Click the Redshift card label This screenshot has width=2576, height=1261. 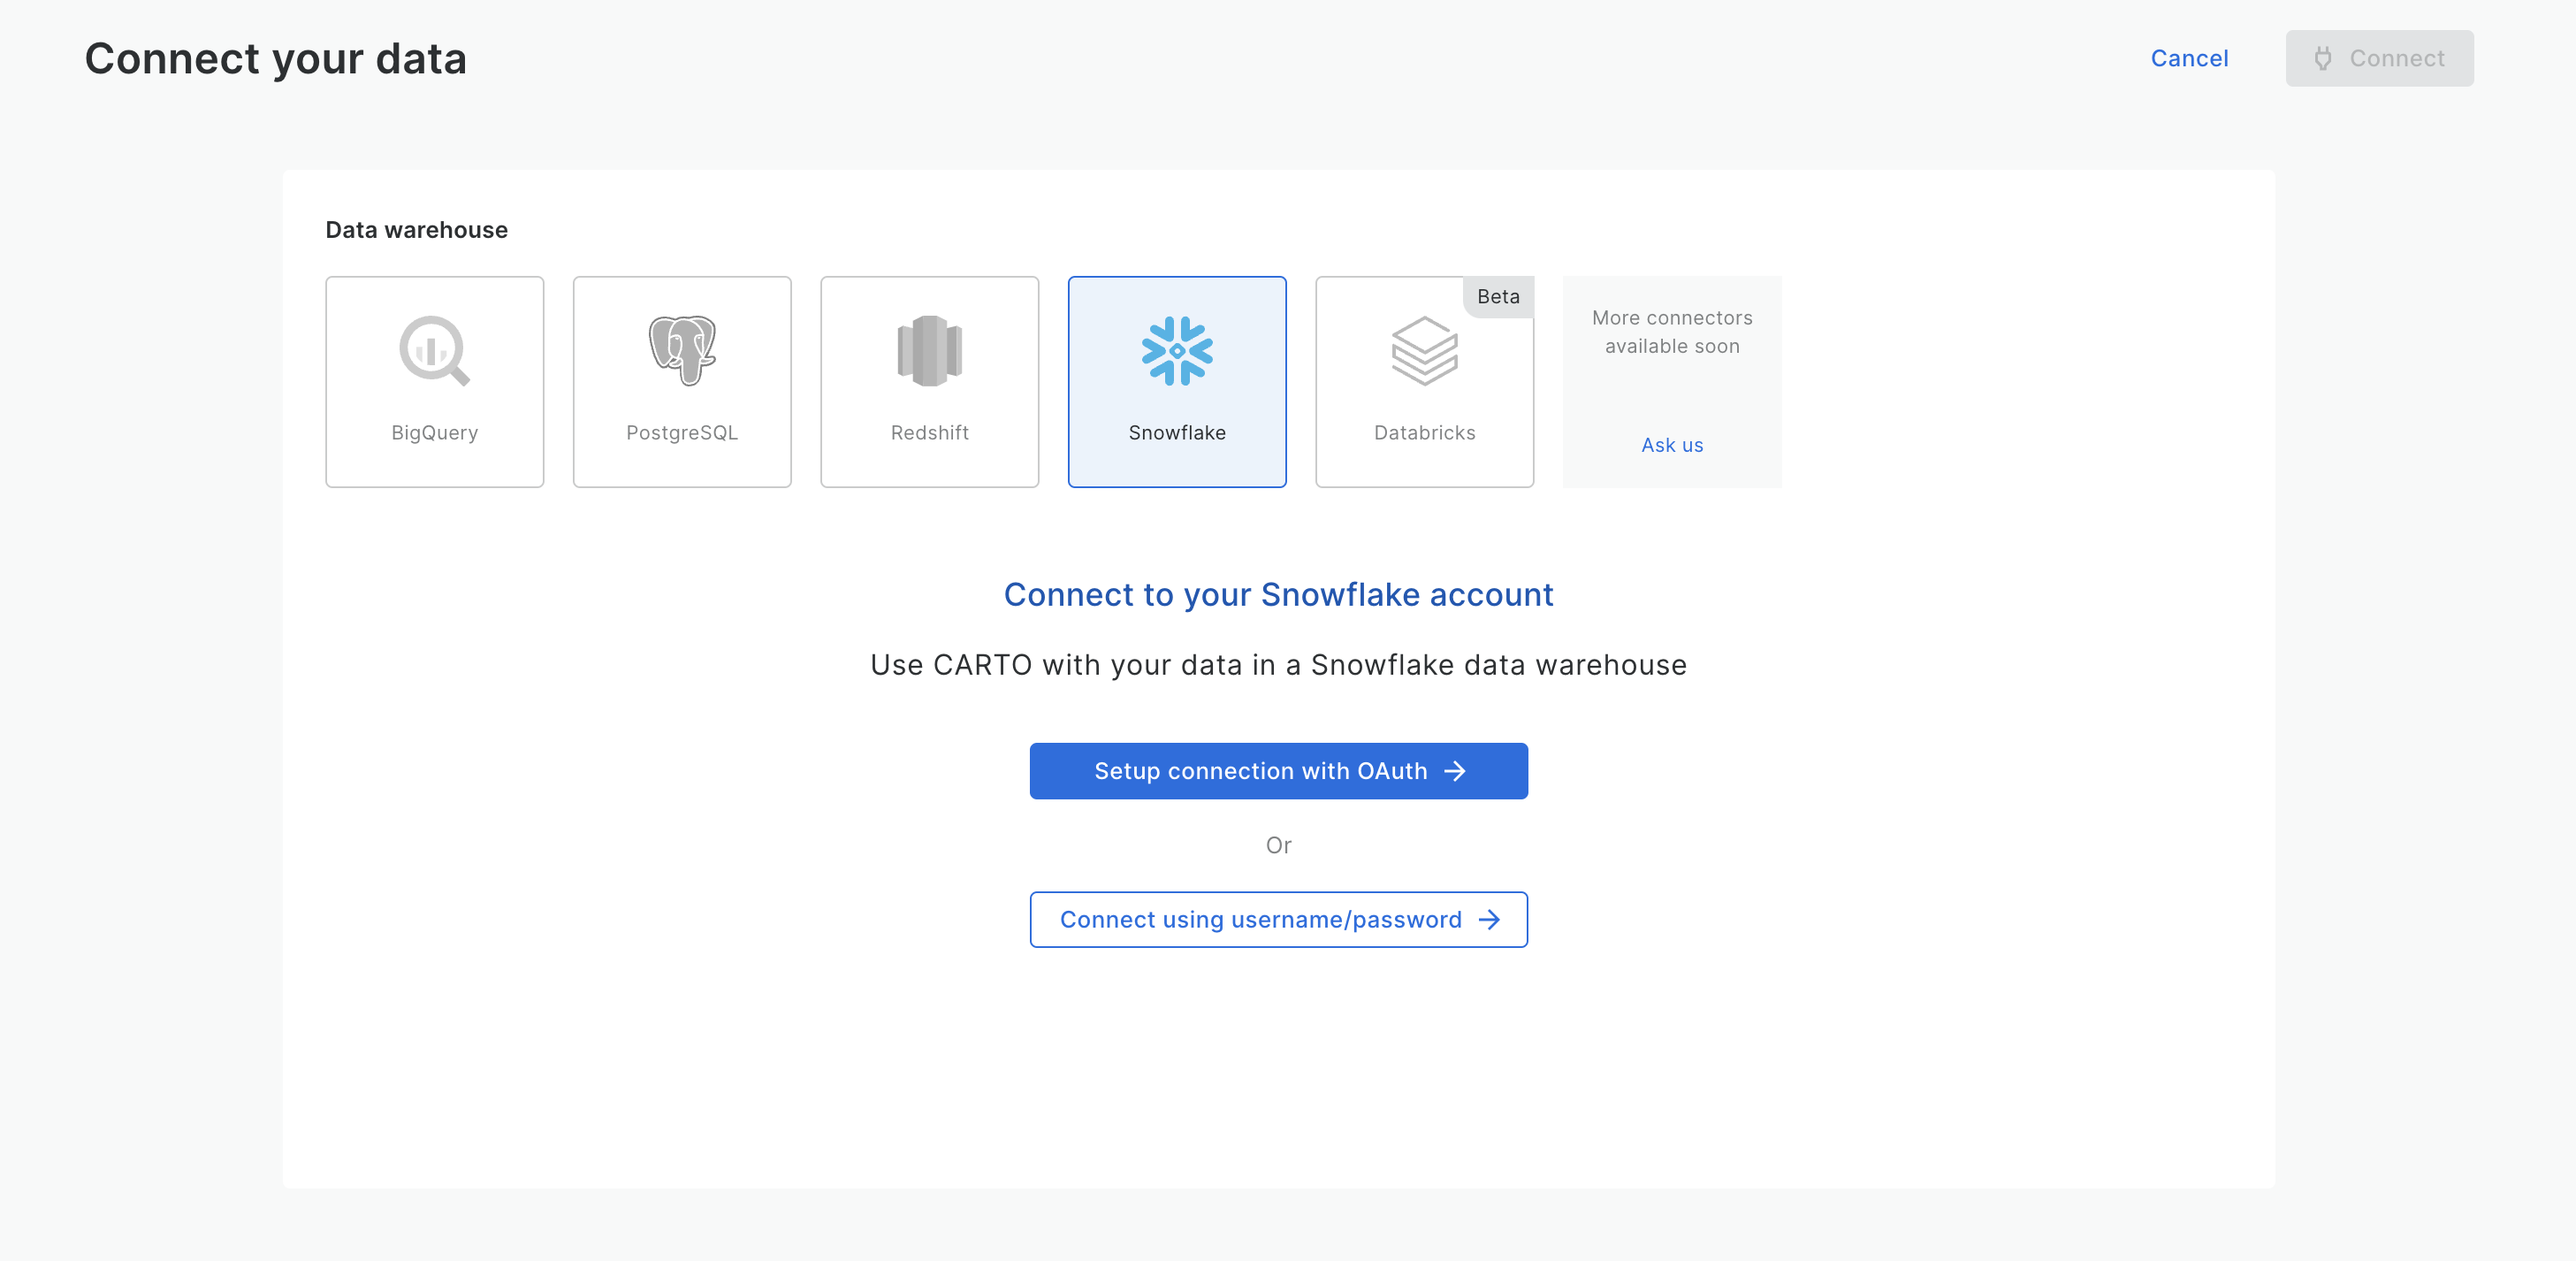point(929,433)
